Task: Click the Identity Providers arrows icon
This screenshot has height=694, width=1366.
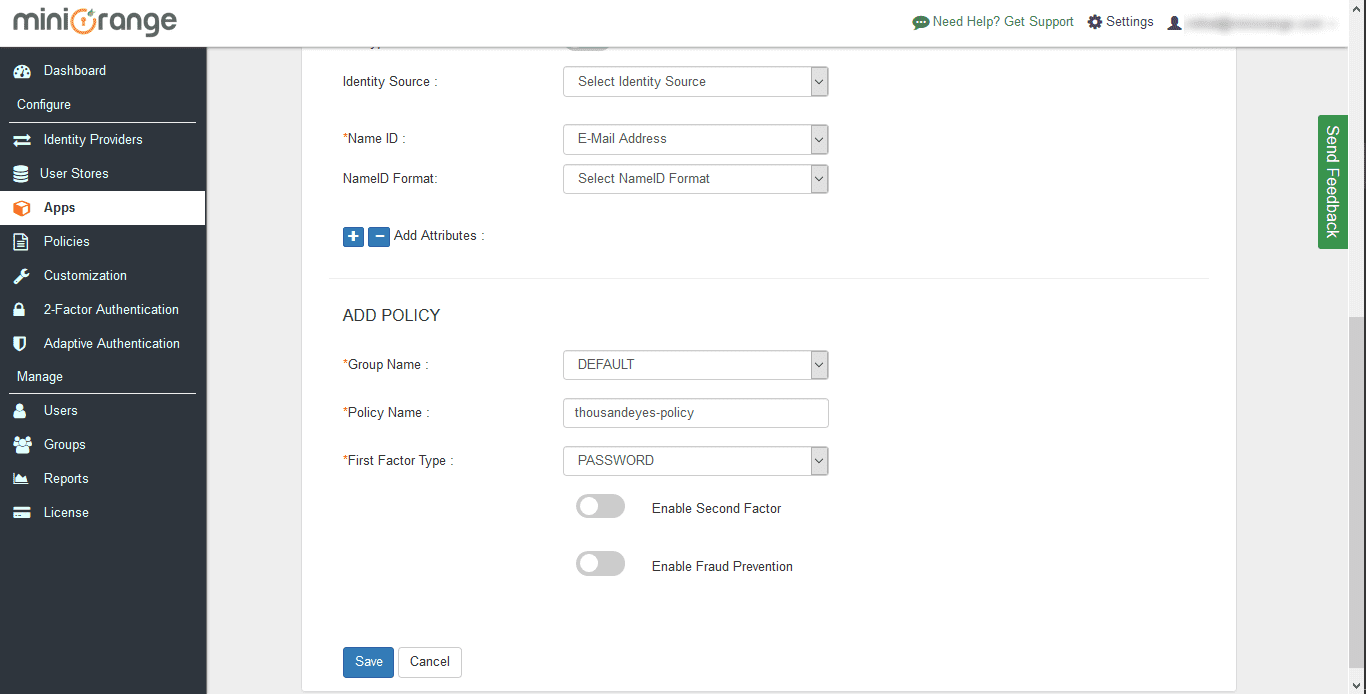Action: click(22, 140)
